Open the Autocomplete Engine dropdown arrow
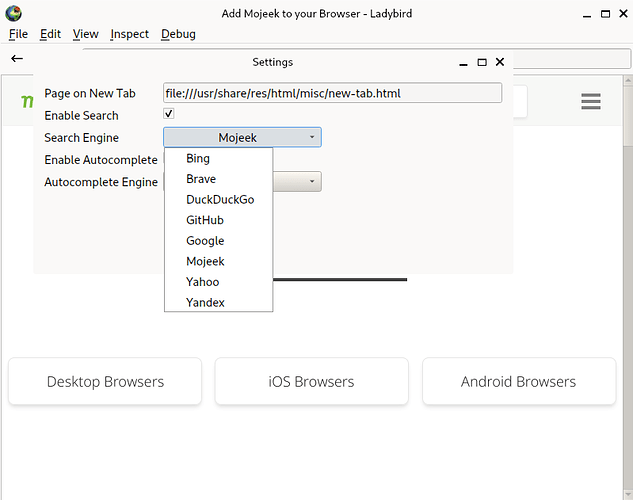This screenshot has height=500, width=633. point(312,182)
